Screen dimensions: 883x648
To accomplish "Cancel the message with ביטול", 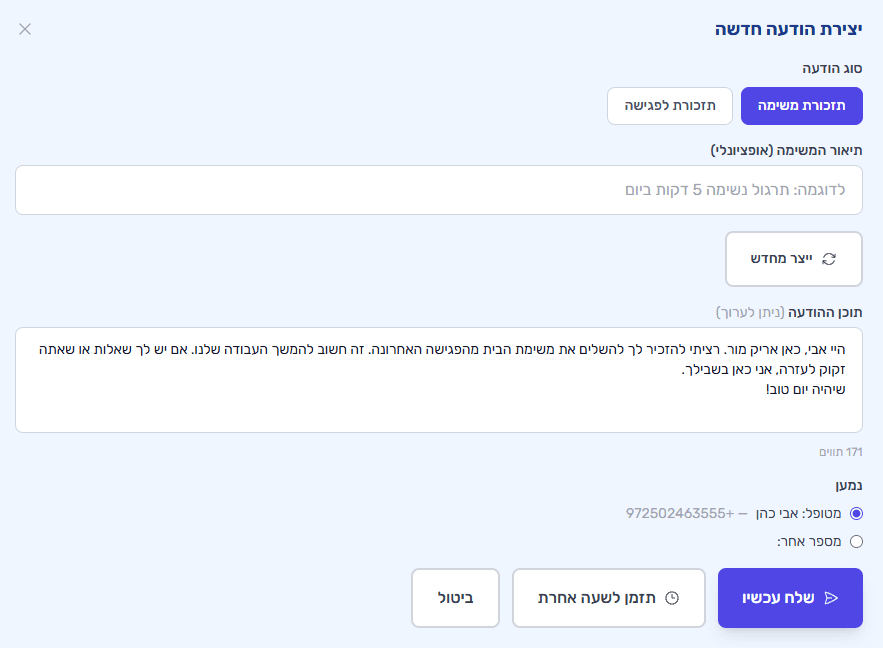I will pyautogui.click(x=455, y=596).
